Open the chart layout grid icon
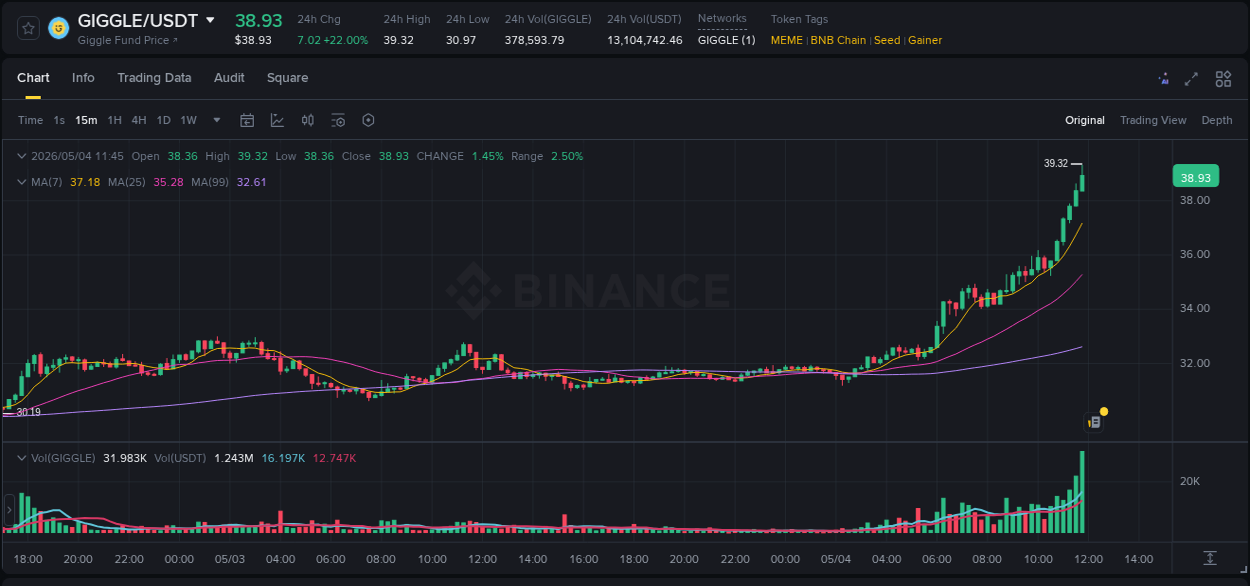The width and height of the screenshot is (1250, 586). [1223, 79]
